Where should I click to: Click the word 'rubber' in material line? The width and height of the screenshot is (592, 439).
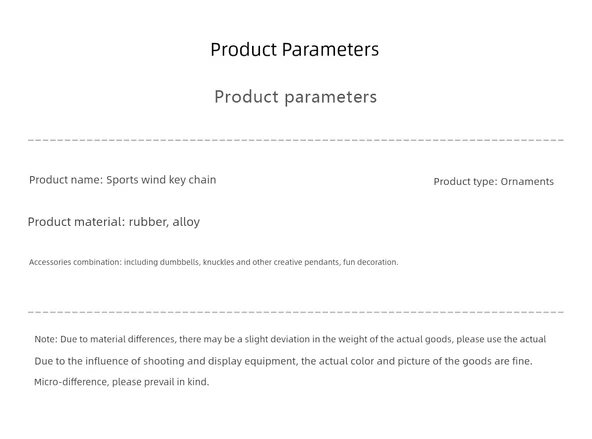coord(149,222)
